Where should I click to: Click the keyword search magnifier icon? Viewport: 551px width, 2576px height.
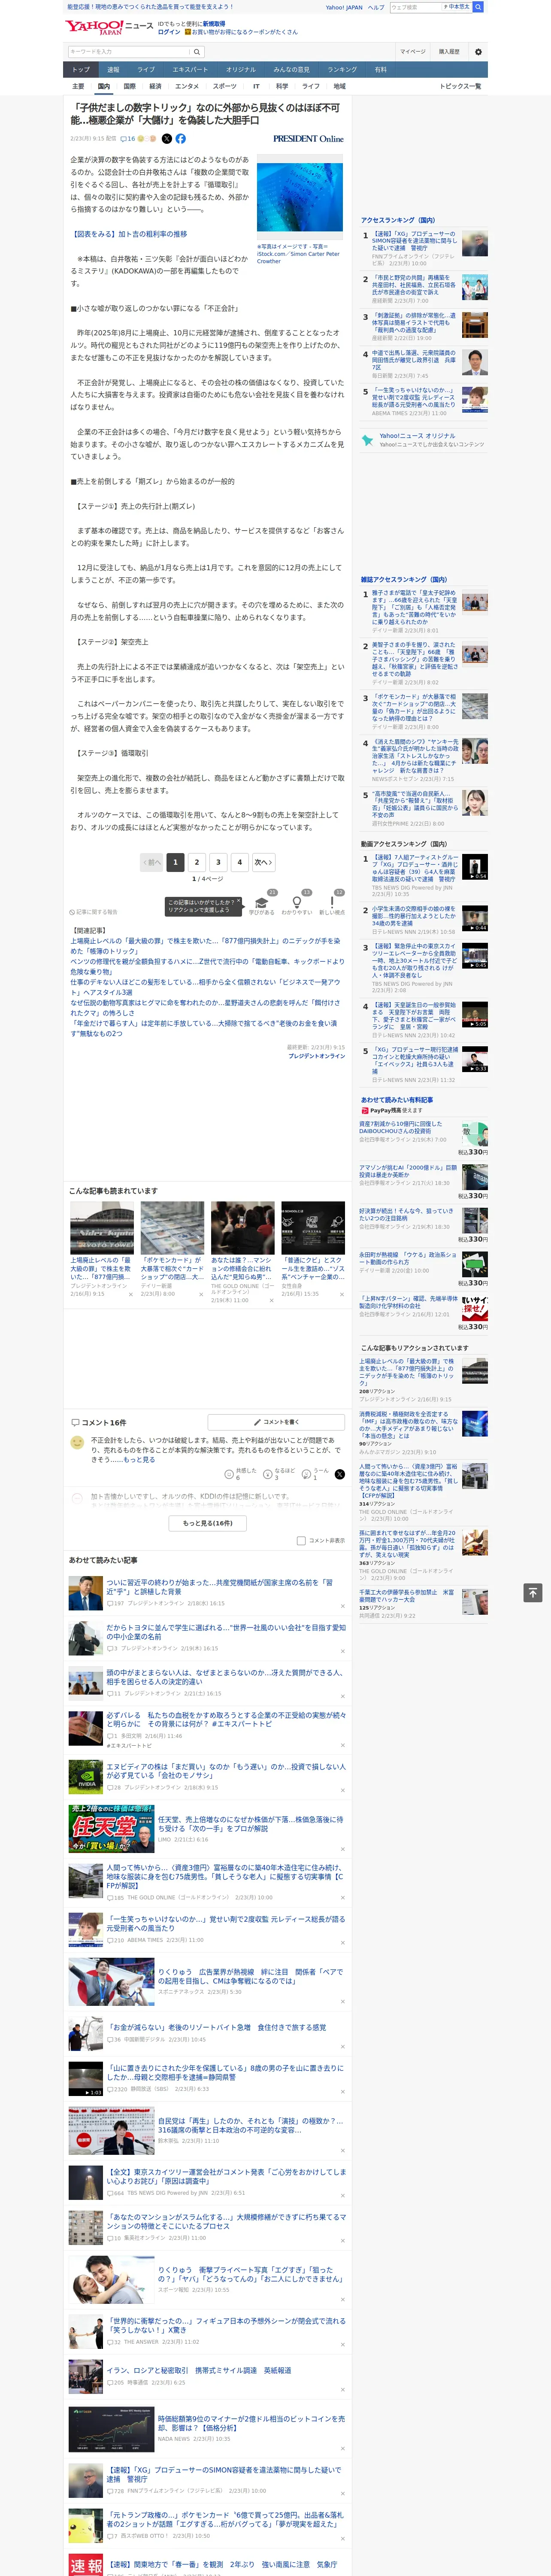[197, 51]
